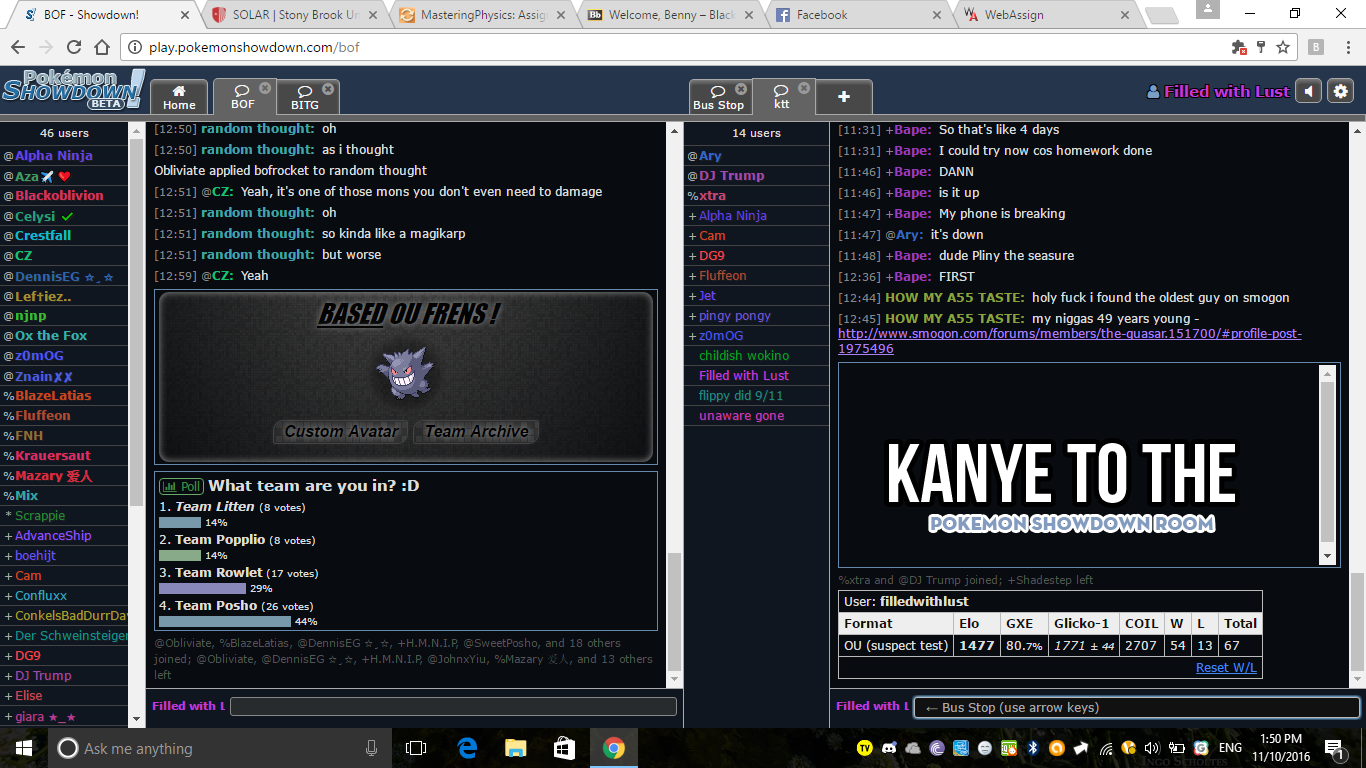Close the BOF room tab
The height and width of the screenshot is (768, 1366).
click(265, 88)
